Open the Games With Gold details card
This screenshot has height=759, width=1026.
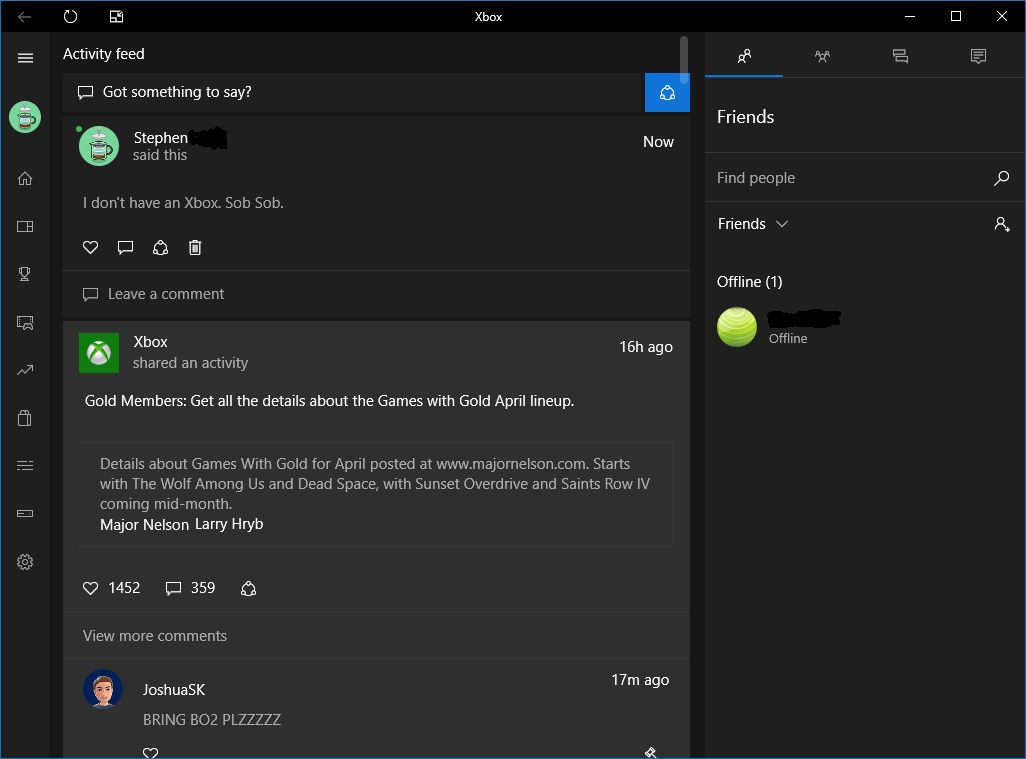(376, 494)
